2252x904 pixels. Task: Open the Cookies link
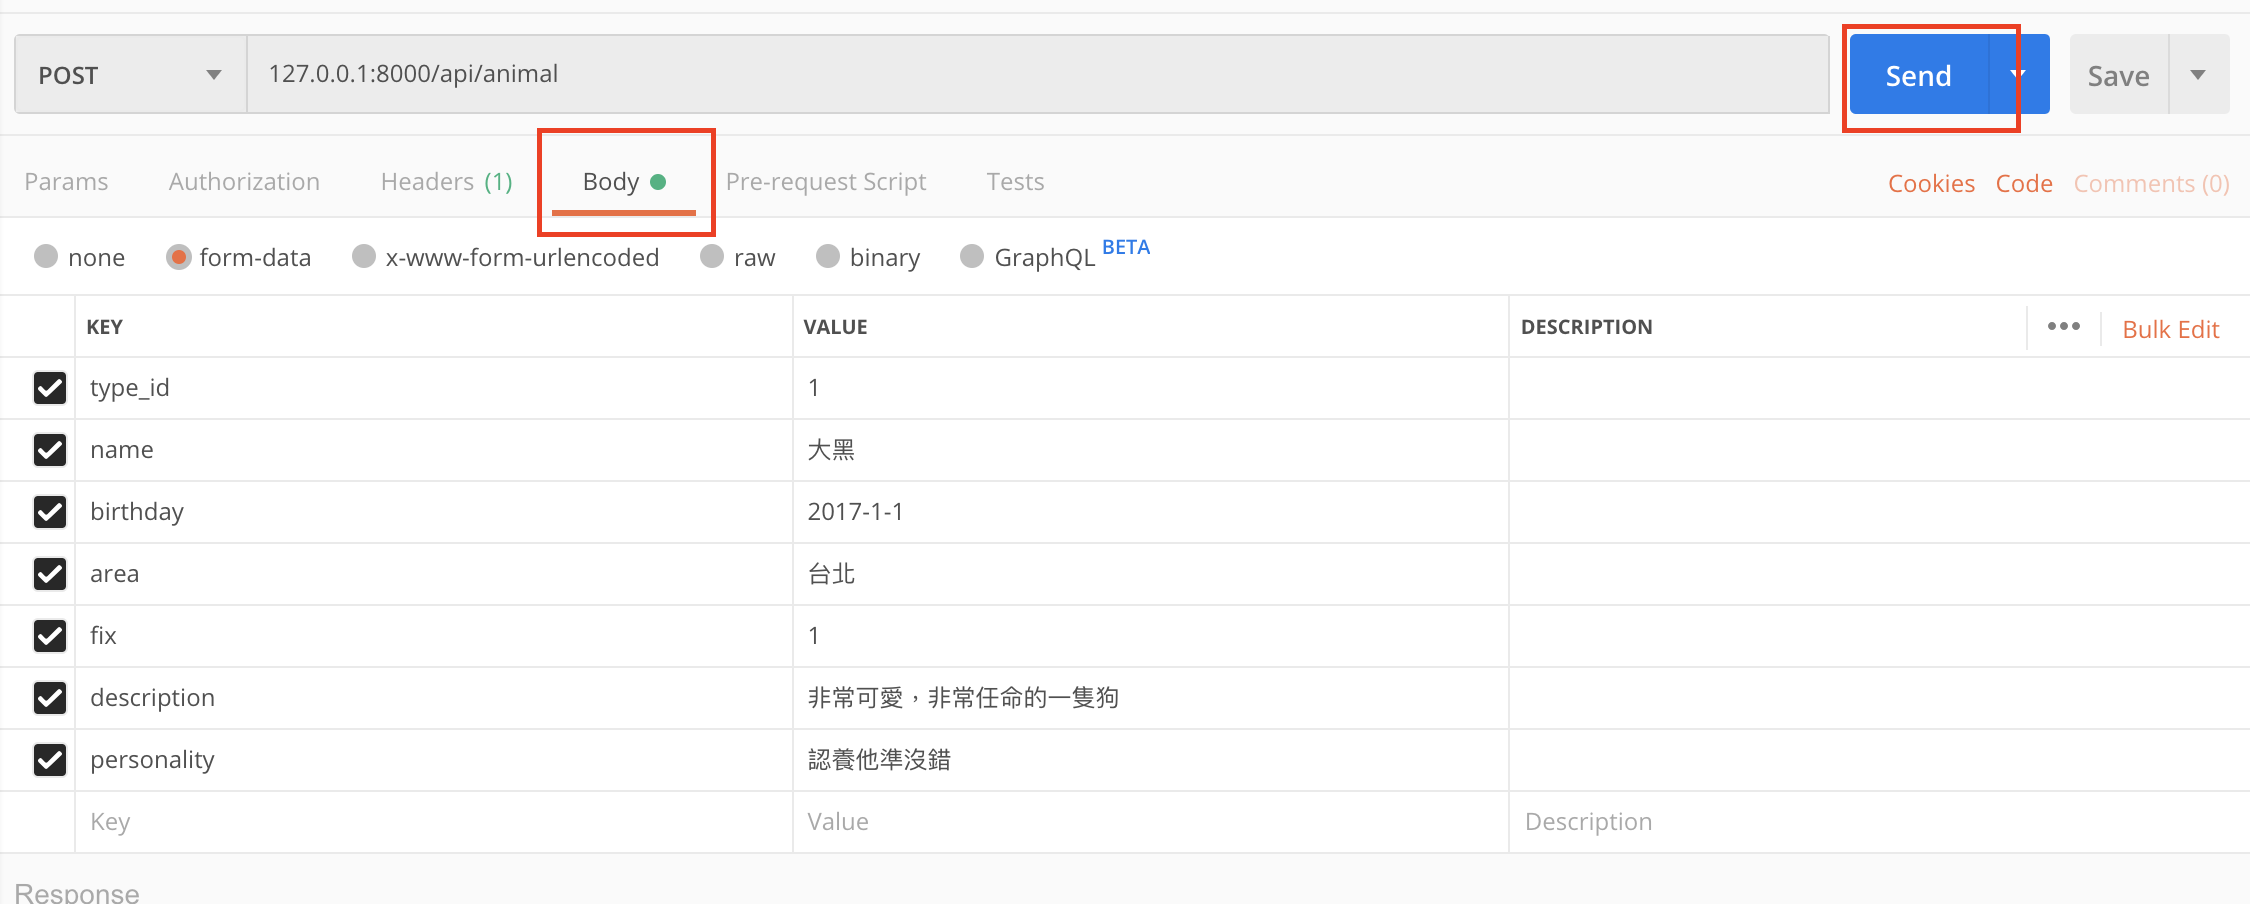tap(1931, 184)
